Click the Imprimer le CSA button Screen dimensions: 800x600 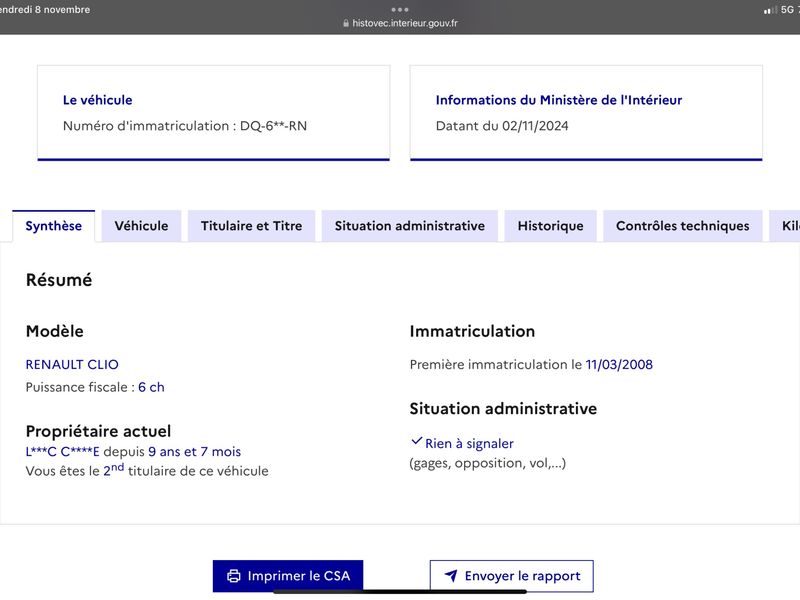[x=288, y=576]
